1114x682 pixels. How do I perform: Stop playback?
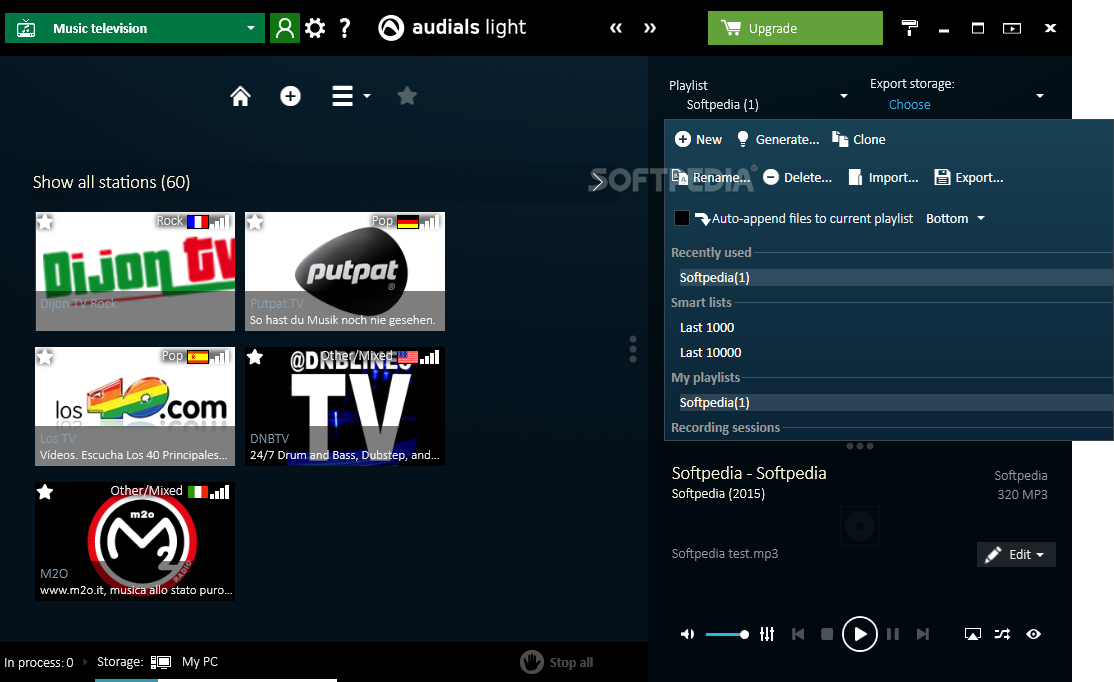(x=827, y=634)
